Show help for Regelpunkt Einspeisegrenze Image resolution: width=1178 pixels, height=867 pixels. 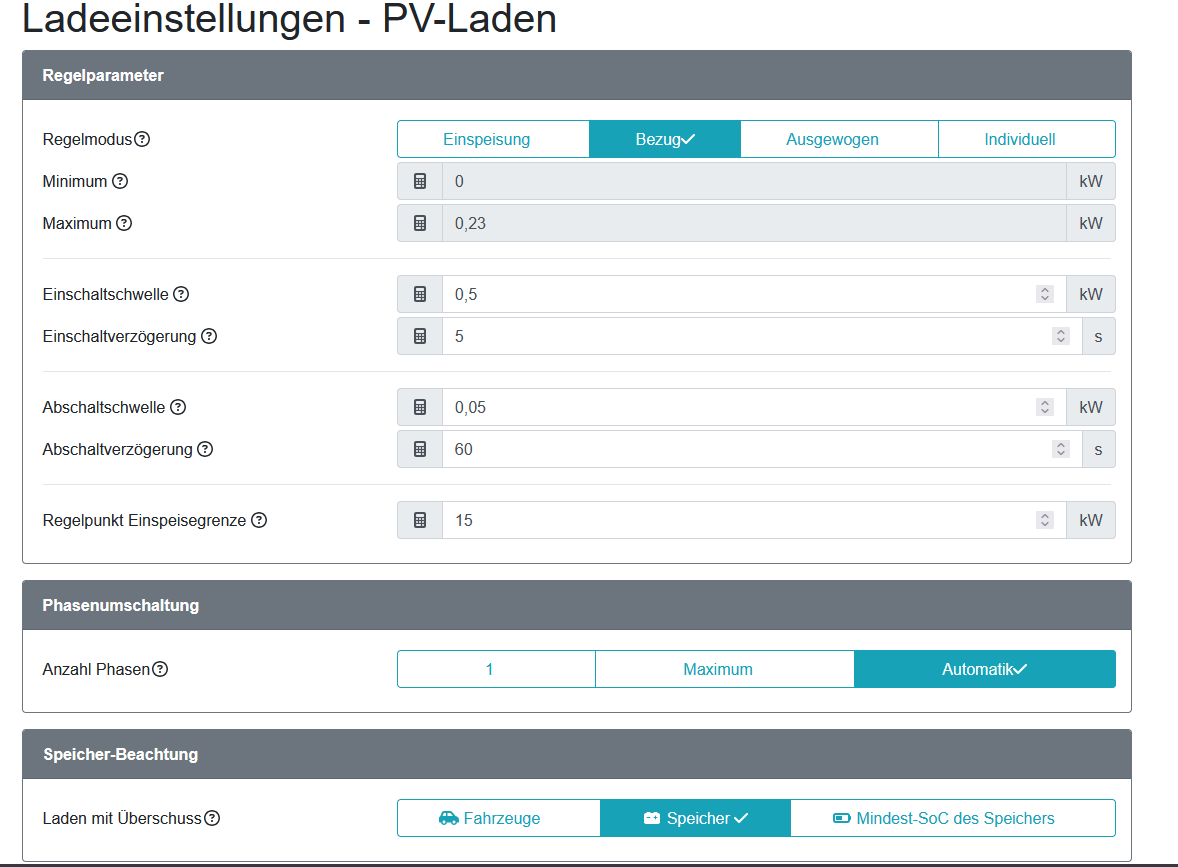(x=259, y=520)
